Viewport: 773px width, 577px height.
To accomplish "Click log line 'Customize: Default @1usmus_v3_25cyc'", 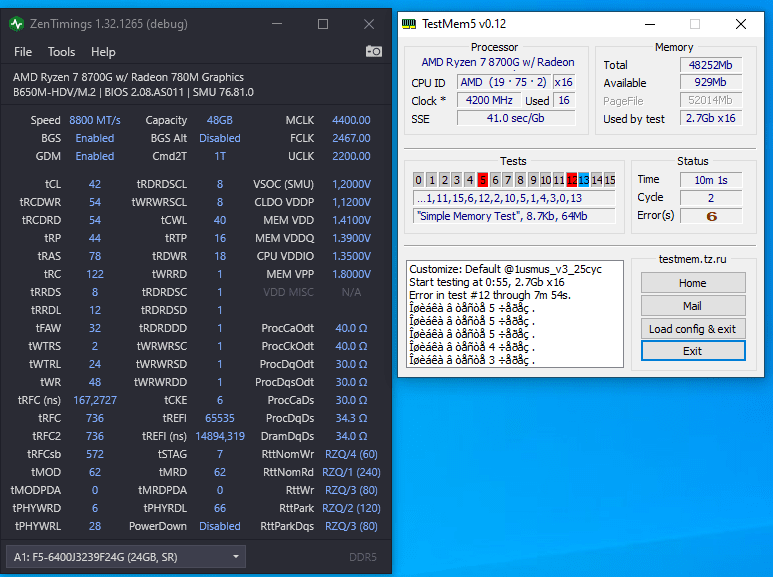I will 505,269.
